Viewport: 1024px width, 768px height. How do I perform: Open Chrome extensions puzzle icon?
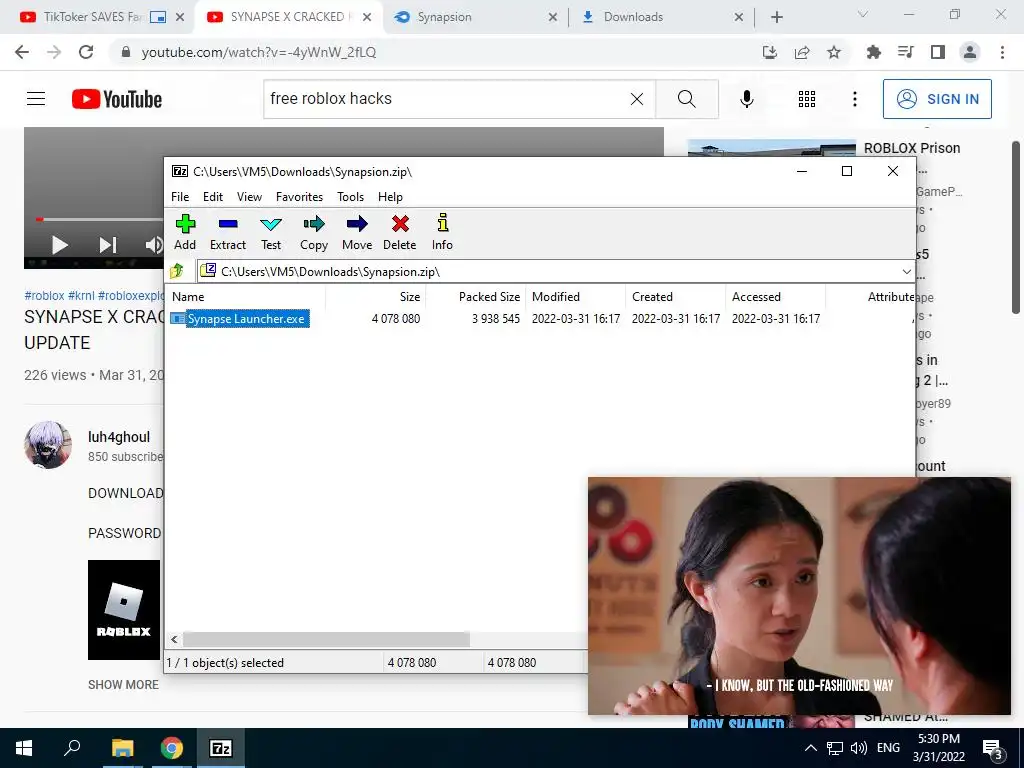tap(873, 52)
